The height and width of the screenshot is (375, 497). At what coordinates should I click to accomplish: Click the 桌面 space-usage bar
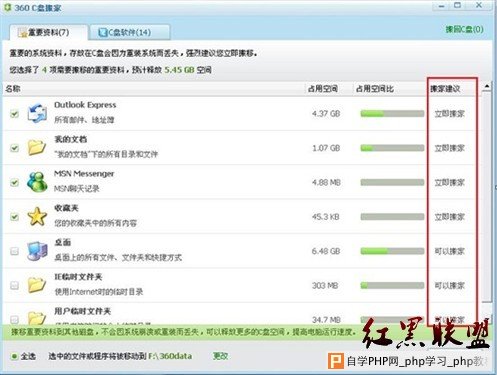pos(392,251)
